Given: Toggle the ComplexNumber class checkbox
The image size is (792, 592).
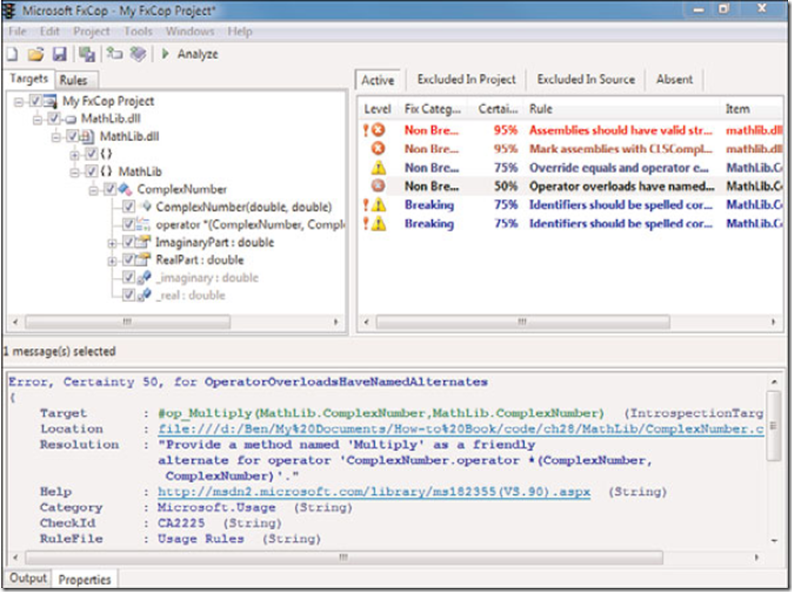Looking at the screenshot, I should tap(110, 189).
